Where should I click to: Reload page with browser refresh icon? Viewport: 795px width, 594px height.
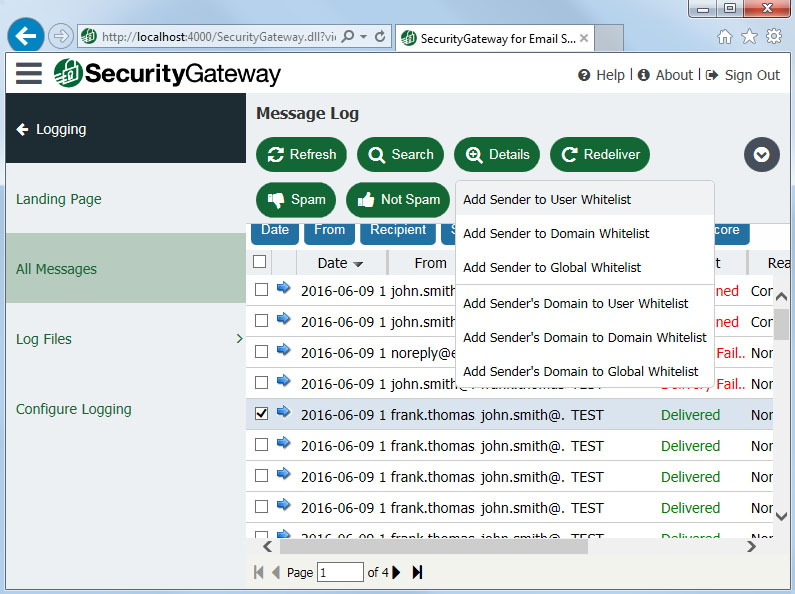(x=380, y=36)
